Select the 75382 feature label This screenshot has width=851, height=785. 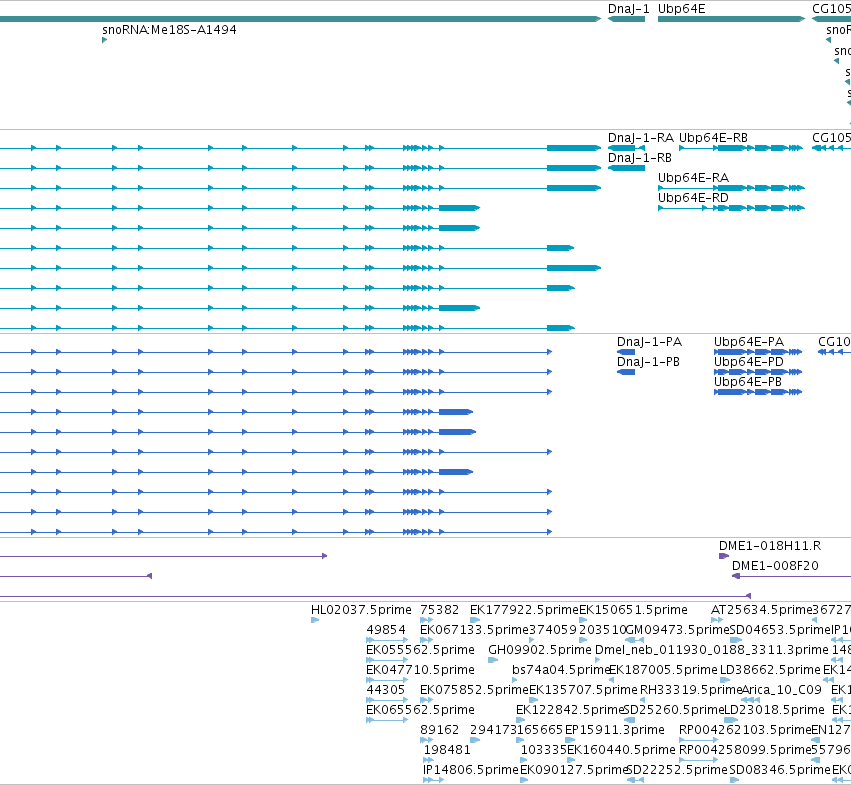440,610
